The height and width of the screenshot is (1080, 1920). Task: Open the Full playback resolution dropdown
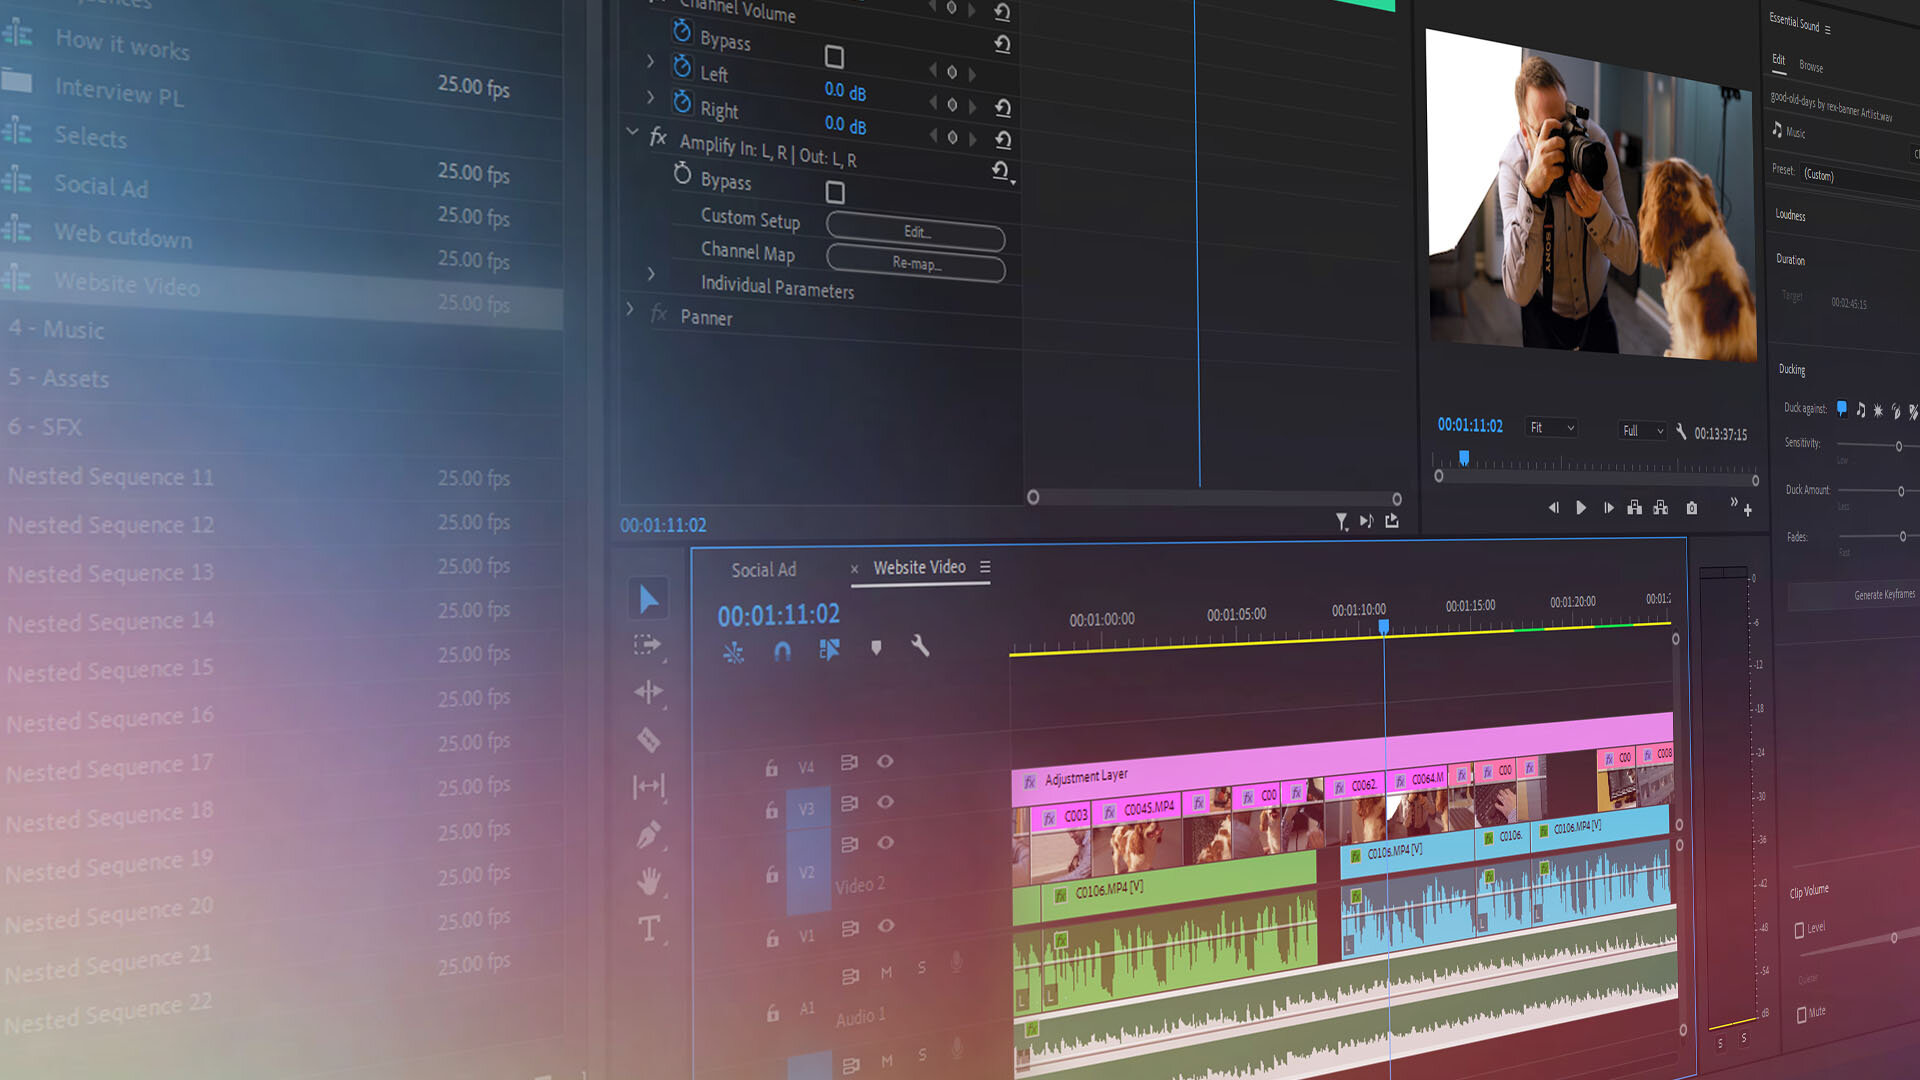[x=1643, y=431]
